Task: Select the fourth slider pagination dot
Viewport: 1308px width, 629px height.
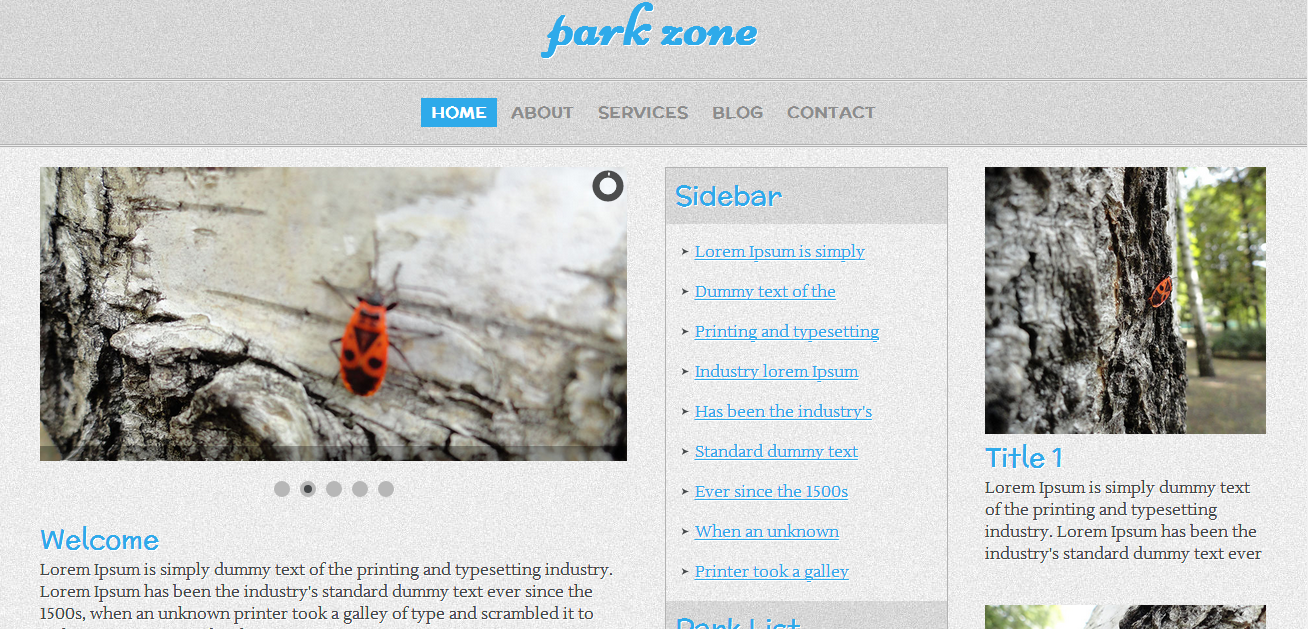Action: coord(360,489)
